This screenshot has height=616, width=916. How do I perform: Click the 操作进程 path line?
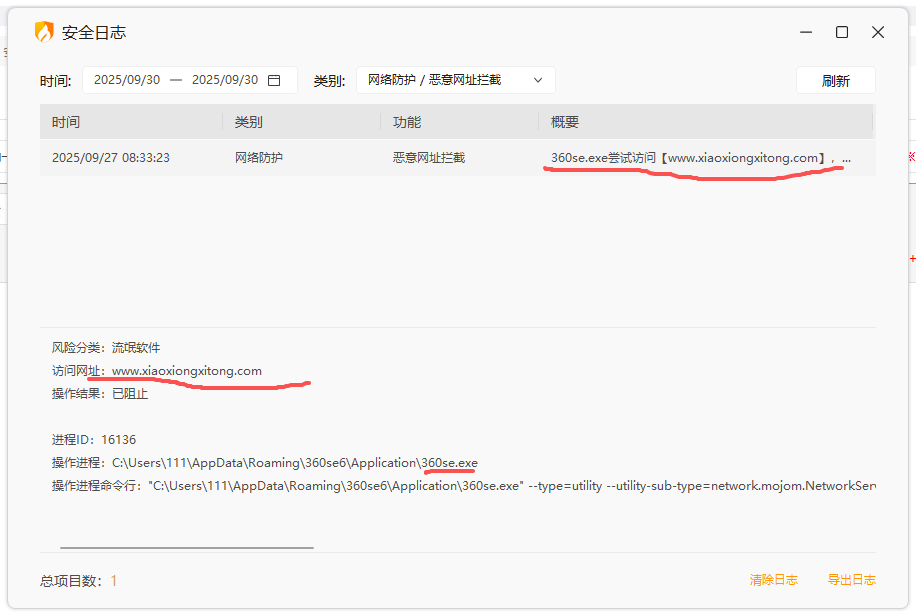coord(265,463)
